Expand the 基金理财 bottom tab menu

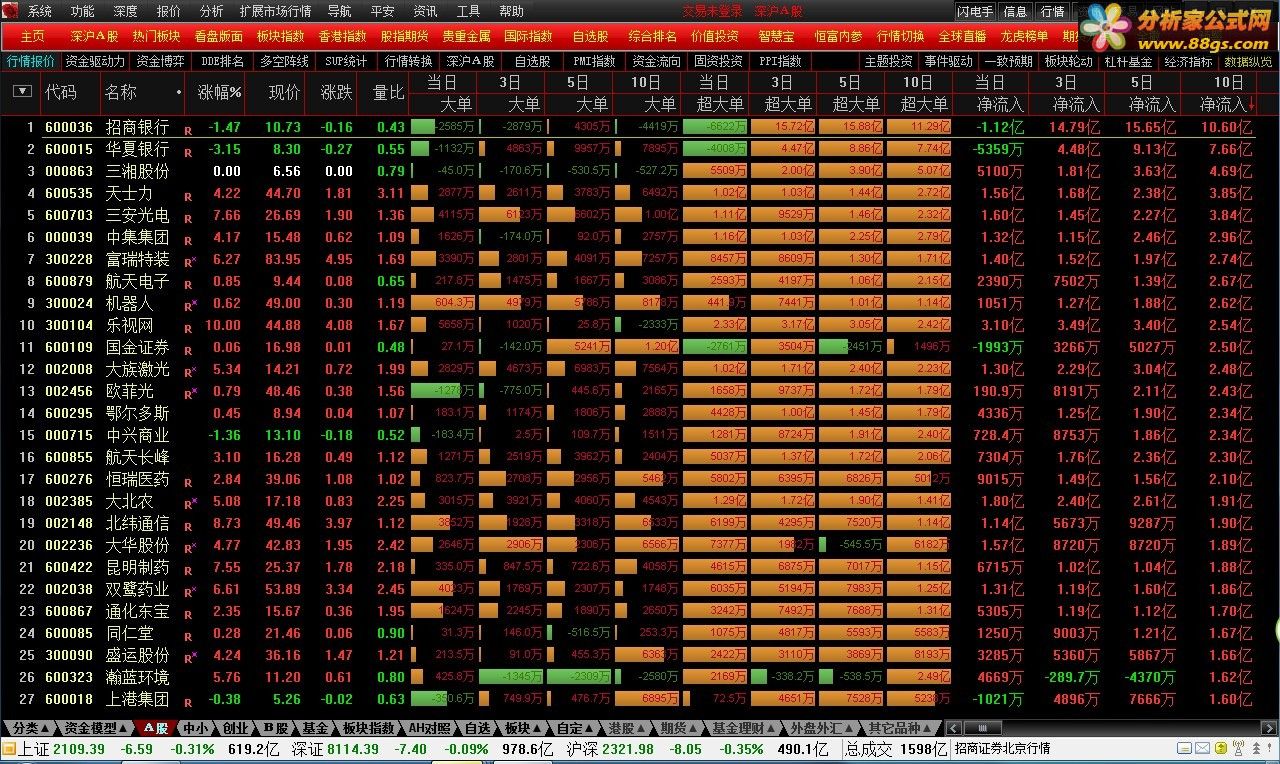click(743, 728)
